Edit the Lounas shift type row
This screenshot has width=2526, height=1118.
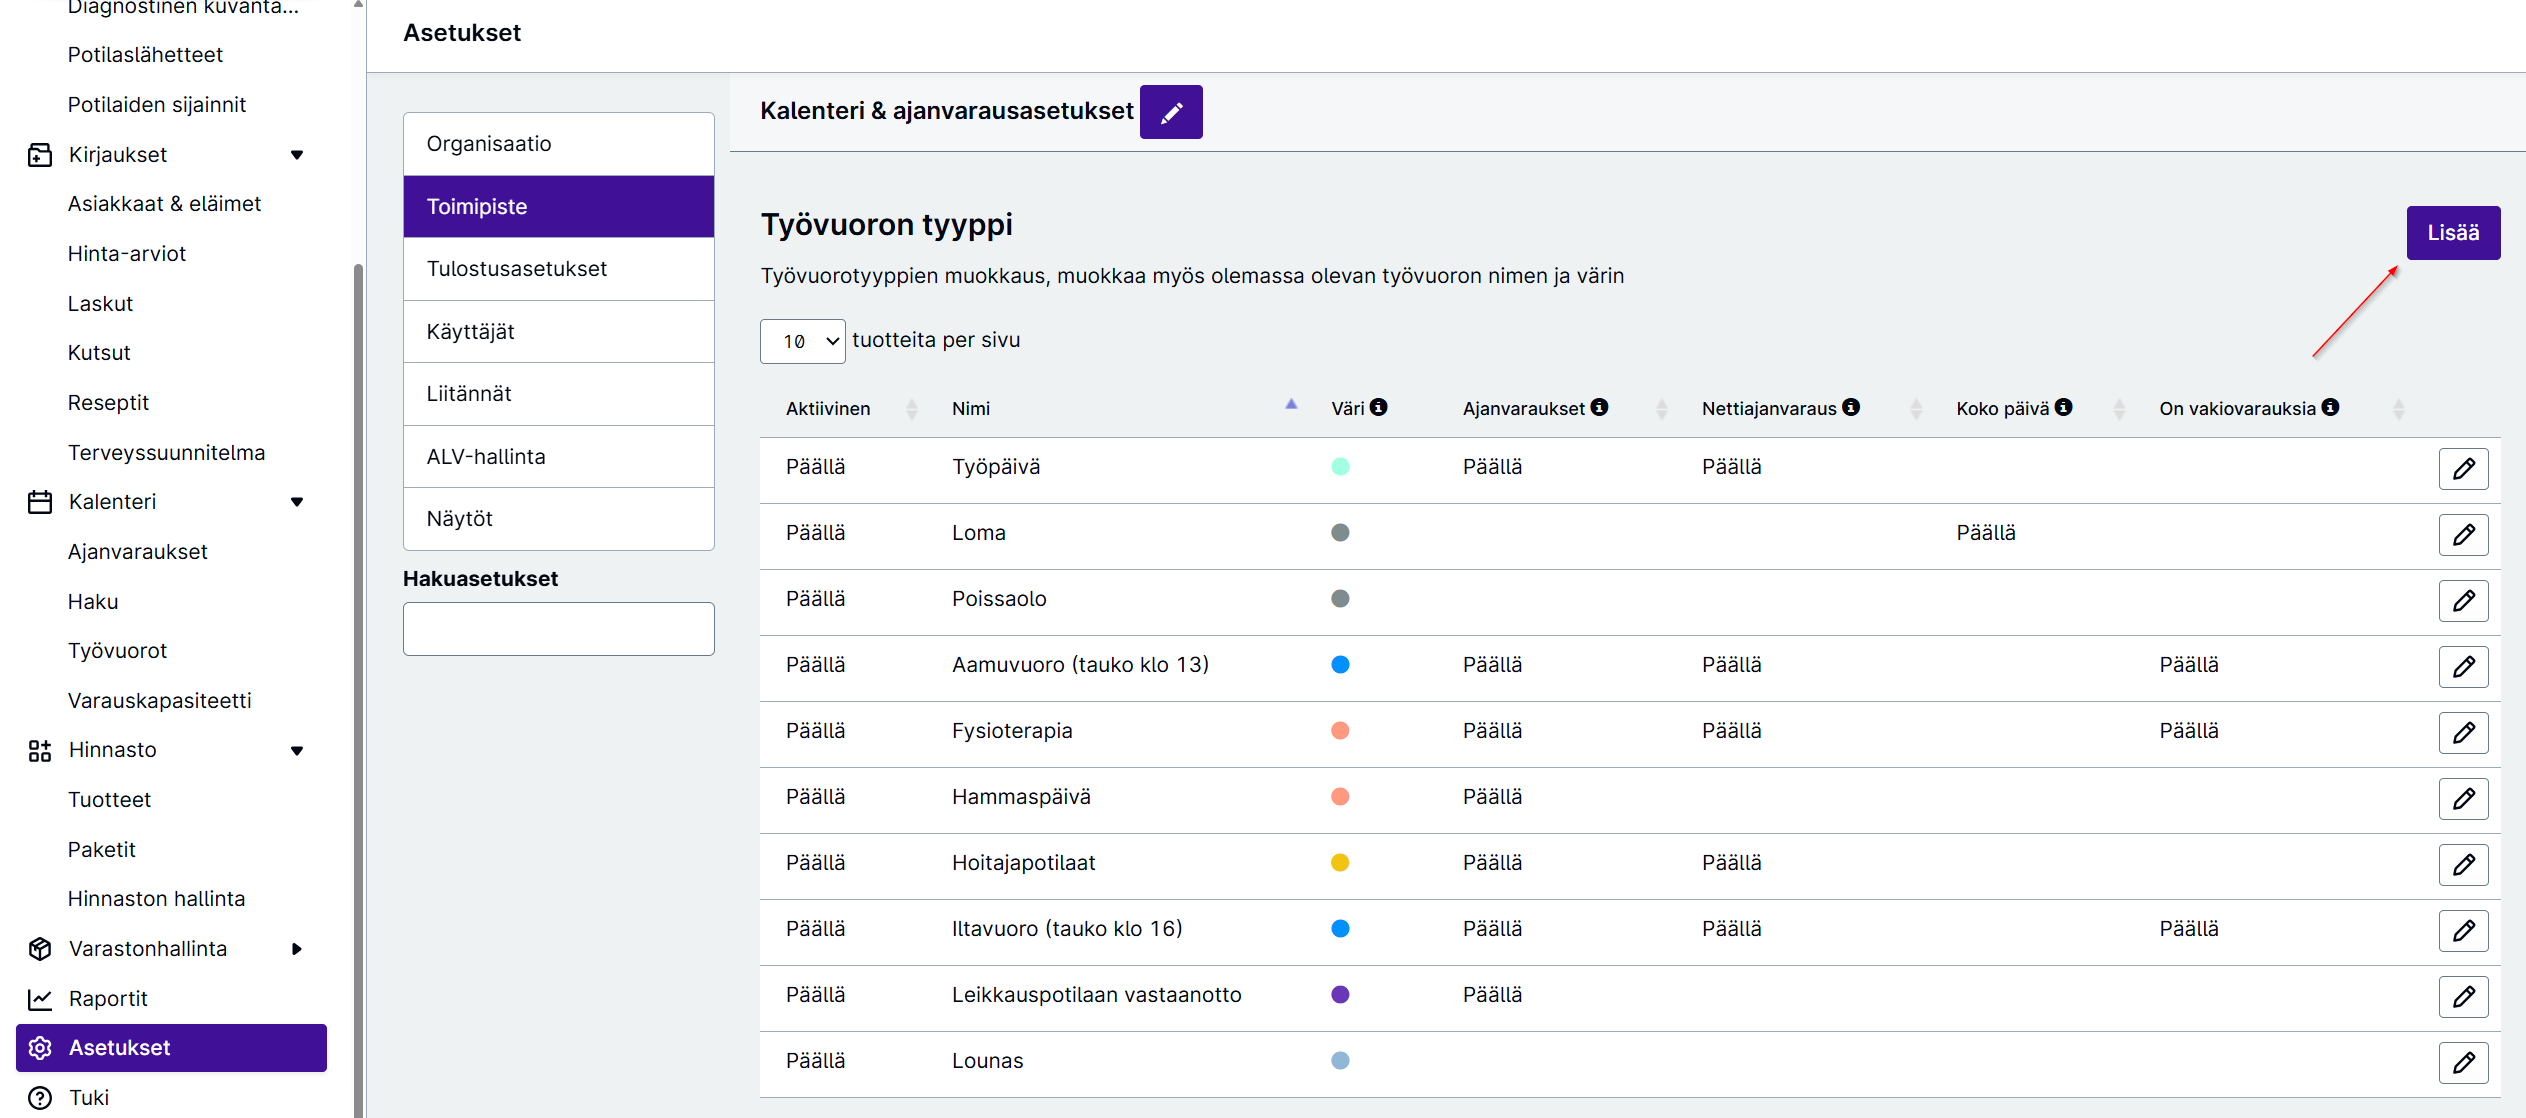point(2463,1062)
